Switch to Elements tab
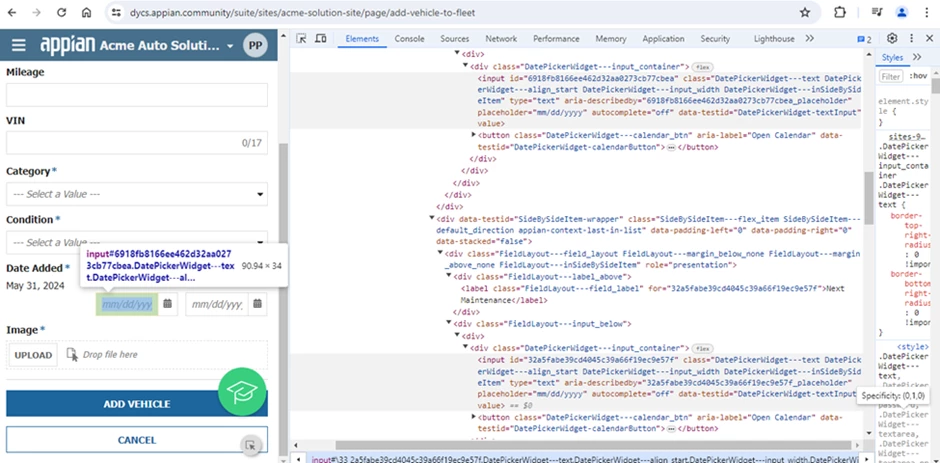Screen dimensions: 940x463 click(x=362, y=38)
